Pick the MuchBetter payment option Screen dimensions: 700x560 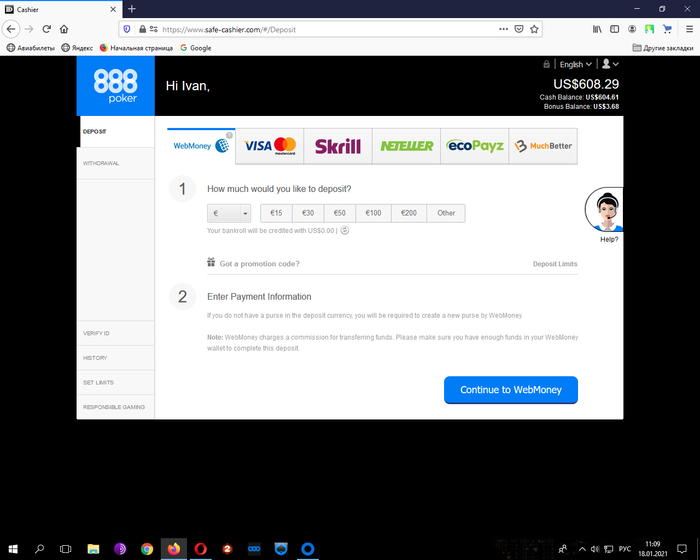pos(543,146)
